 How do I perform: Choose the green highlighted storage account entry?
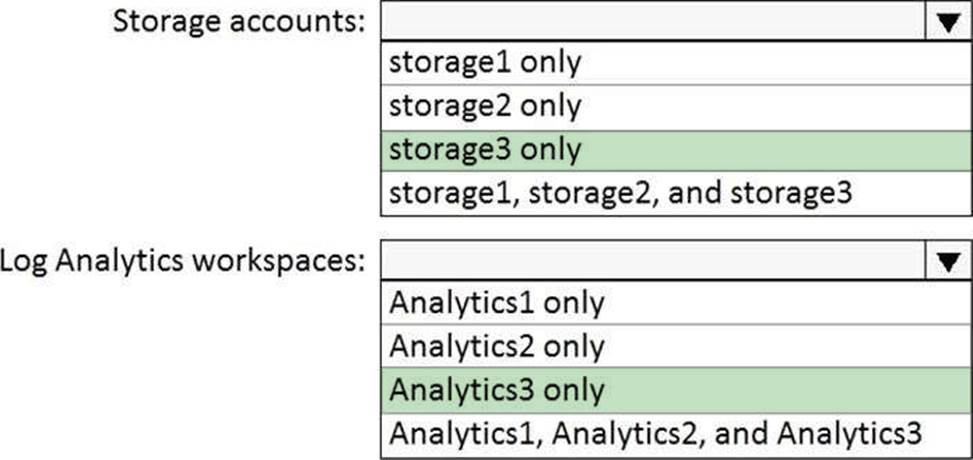point(675,149)
